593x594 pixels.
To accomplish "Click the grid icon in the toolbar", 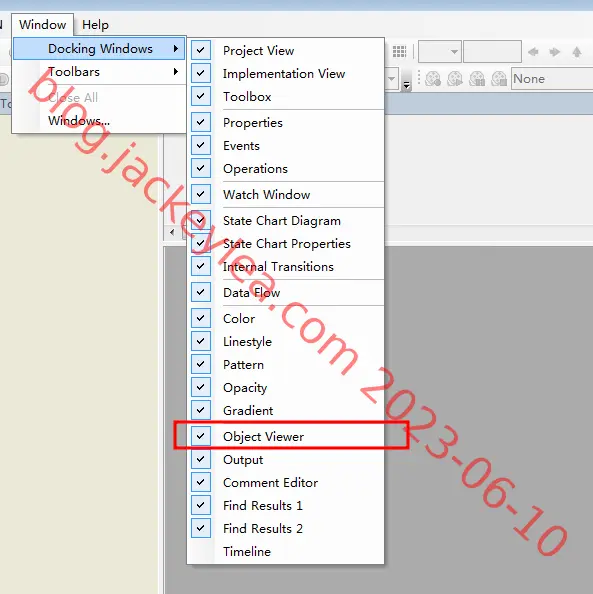I will (x=399, y=51).
